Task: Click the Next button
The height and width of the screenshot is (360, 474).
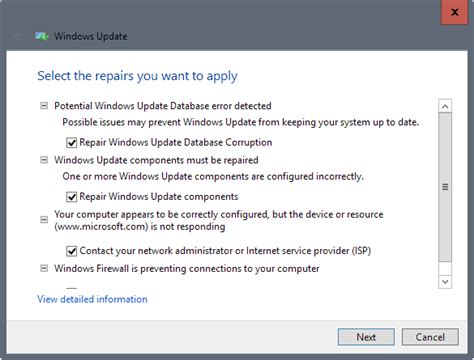Action: (366, 337)
